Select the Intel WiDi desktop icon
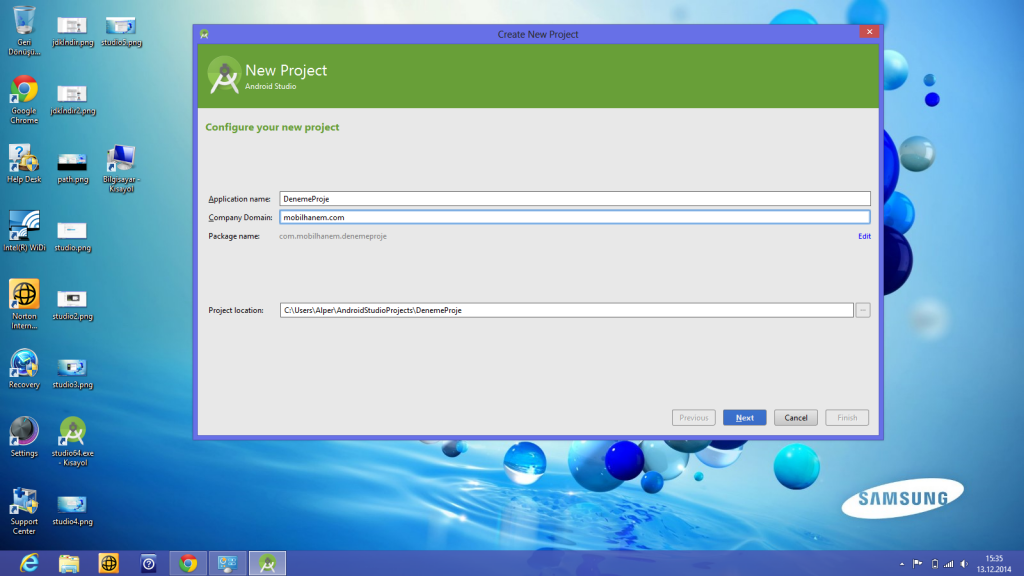Viewport: 1024px width, 576px height. [x=24, y=226]
